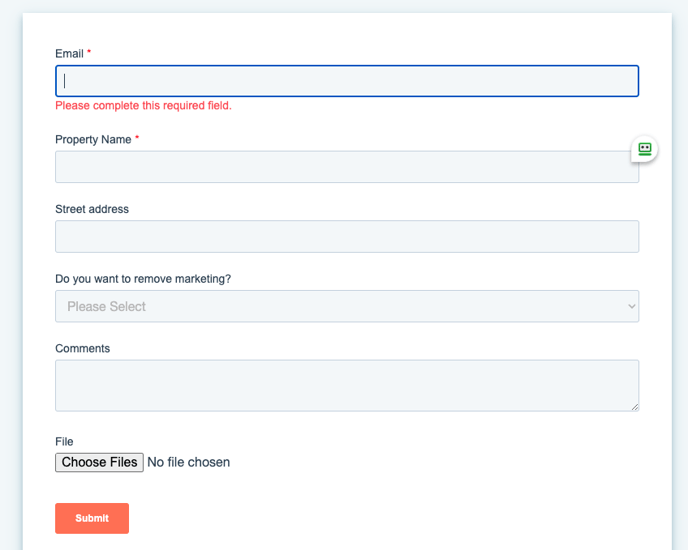Screen dimensions: 688x550
Task: Click the red asterisk beside Property Name
Action: pos(137,140)
